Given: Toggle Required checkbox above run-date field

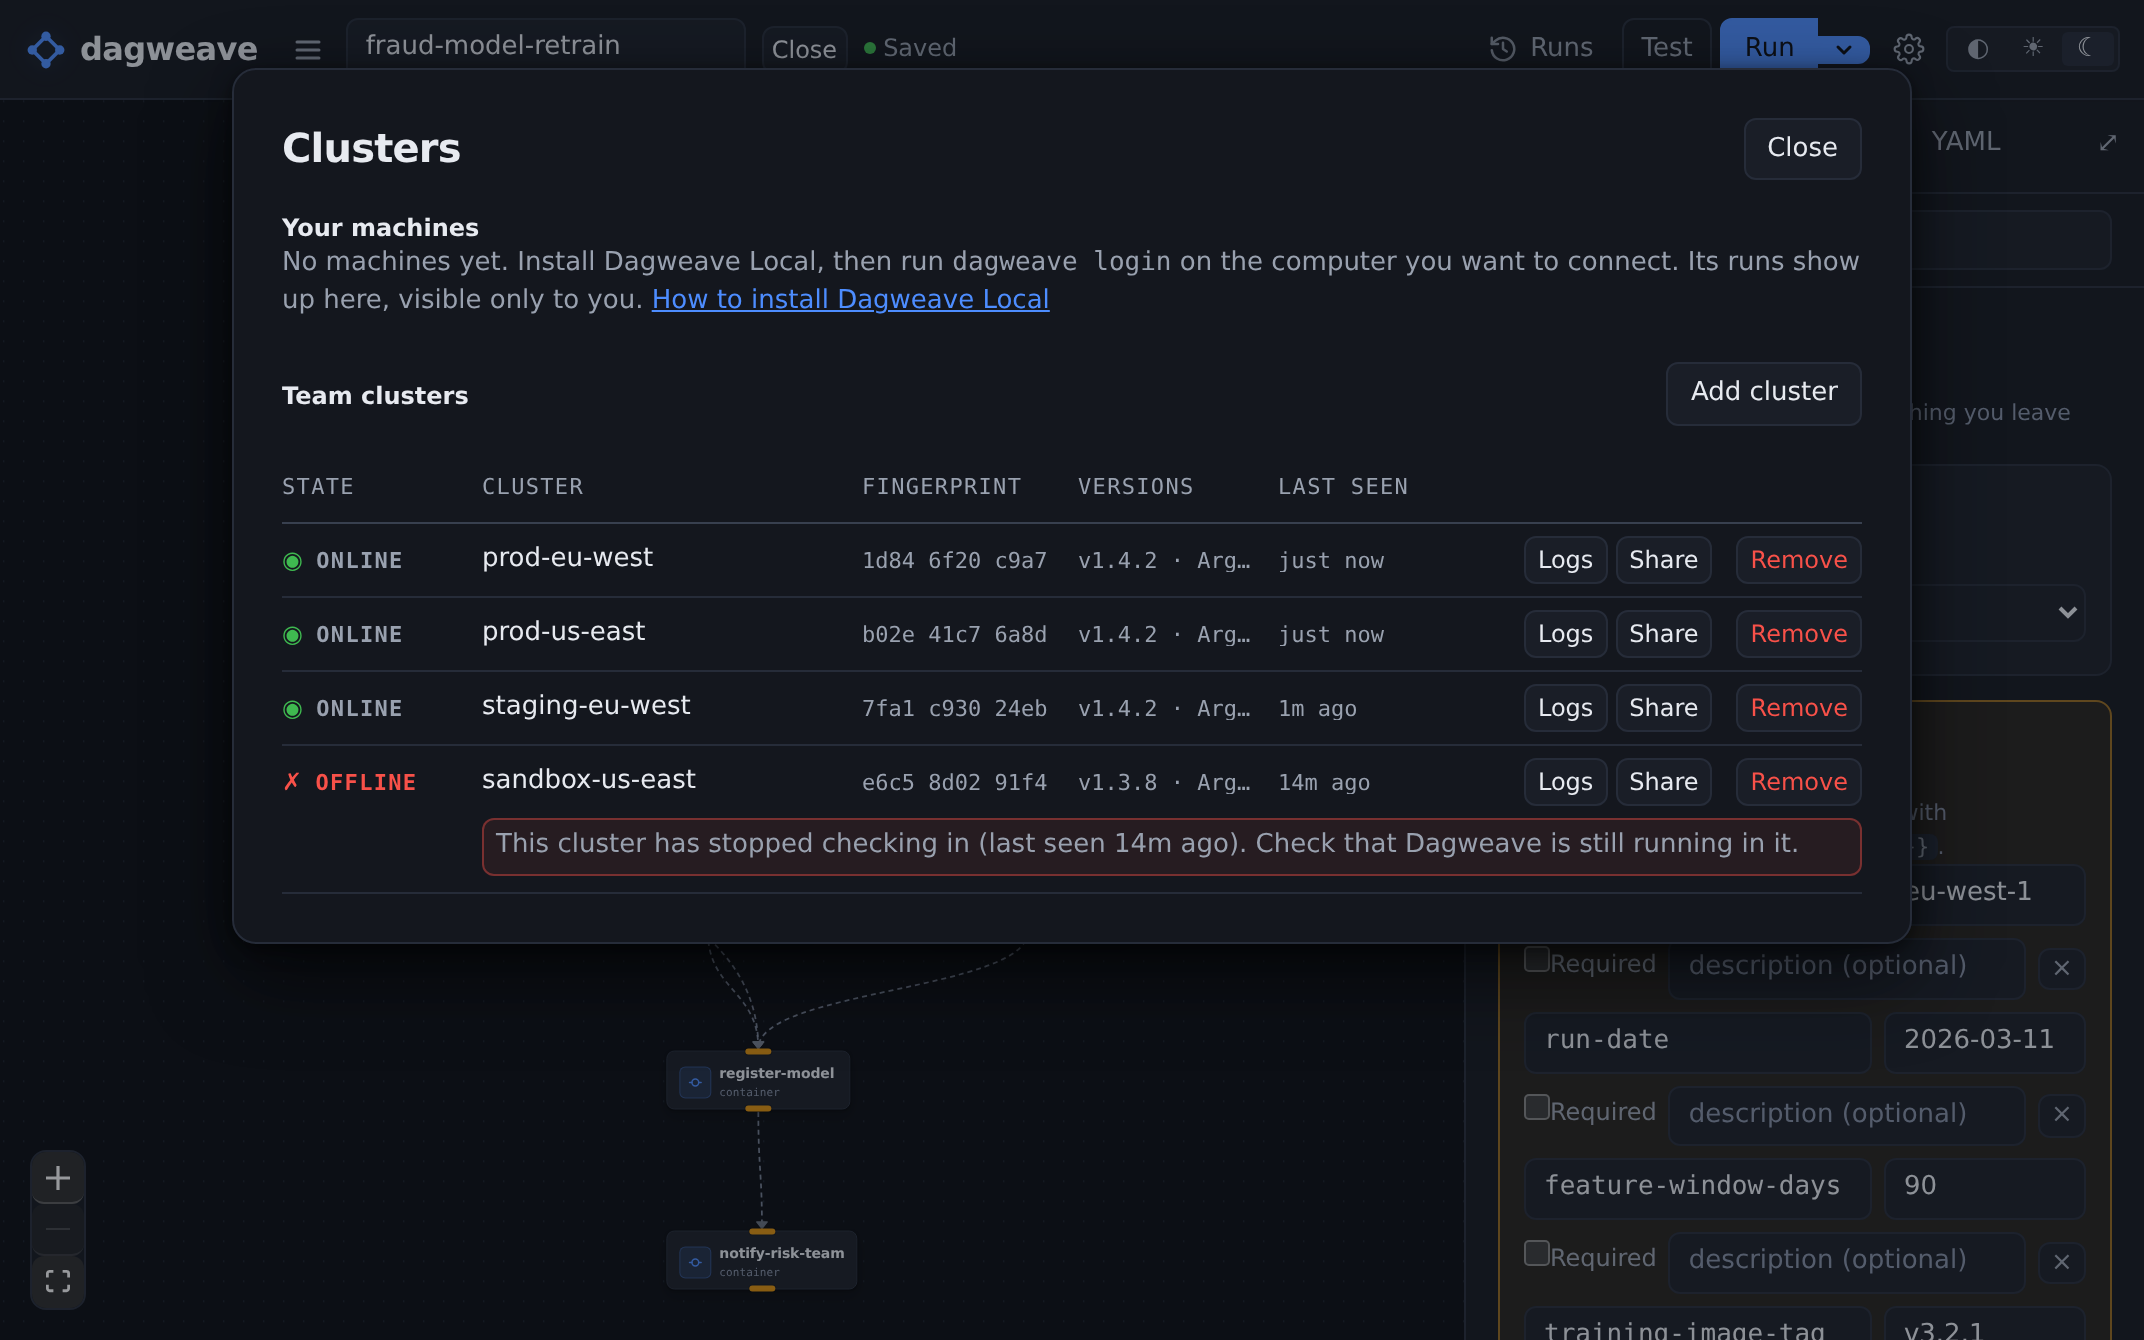Looking at the screenshot, I should tap(1537, 960).
